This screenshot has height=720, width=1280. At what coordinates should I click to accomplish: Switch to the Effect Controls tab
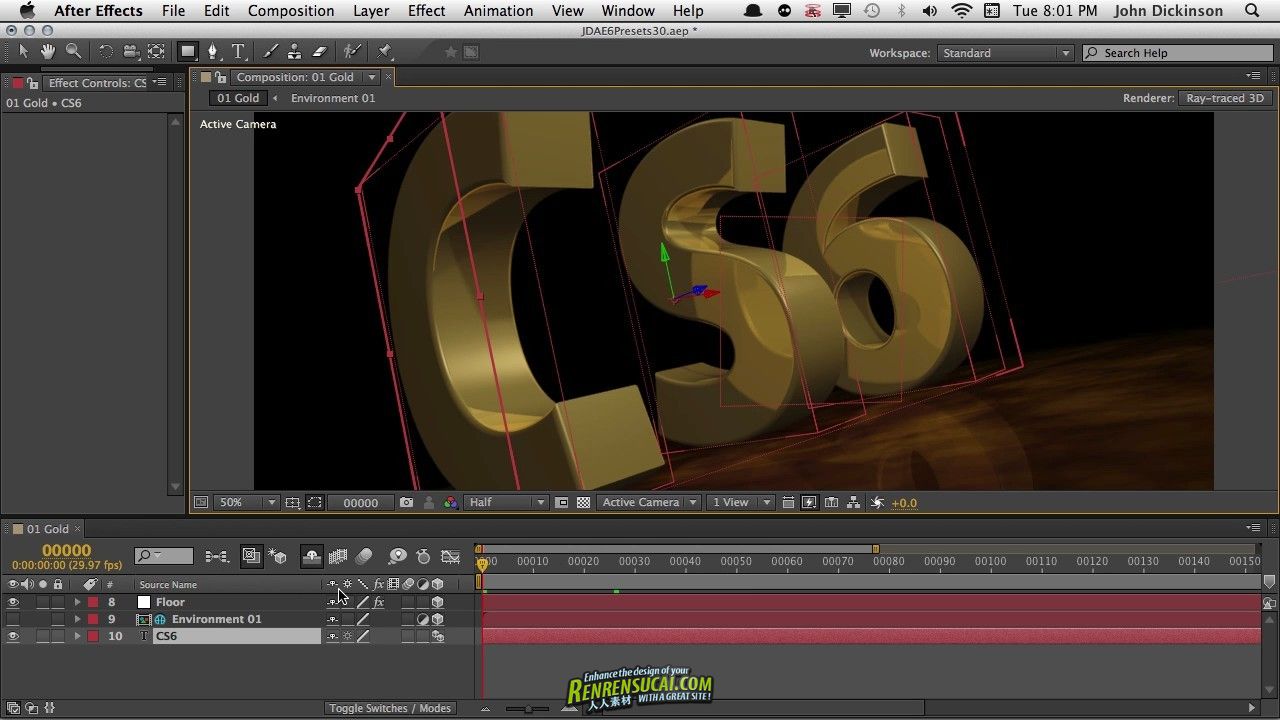click(97, 83)
